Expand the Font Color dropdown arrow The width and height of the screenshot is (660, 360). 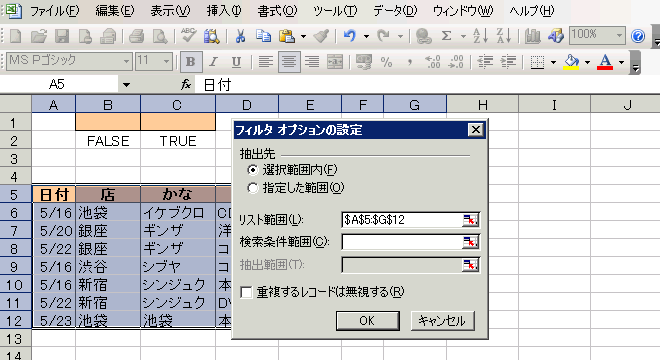coord(621,62)
